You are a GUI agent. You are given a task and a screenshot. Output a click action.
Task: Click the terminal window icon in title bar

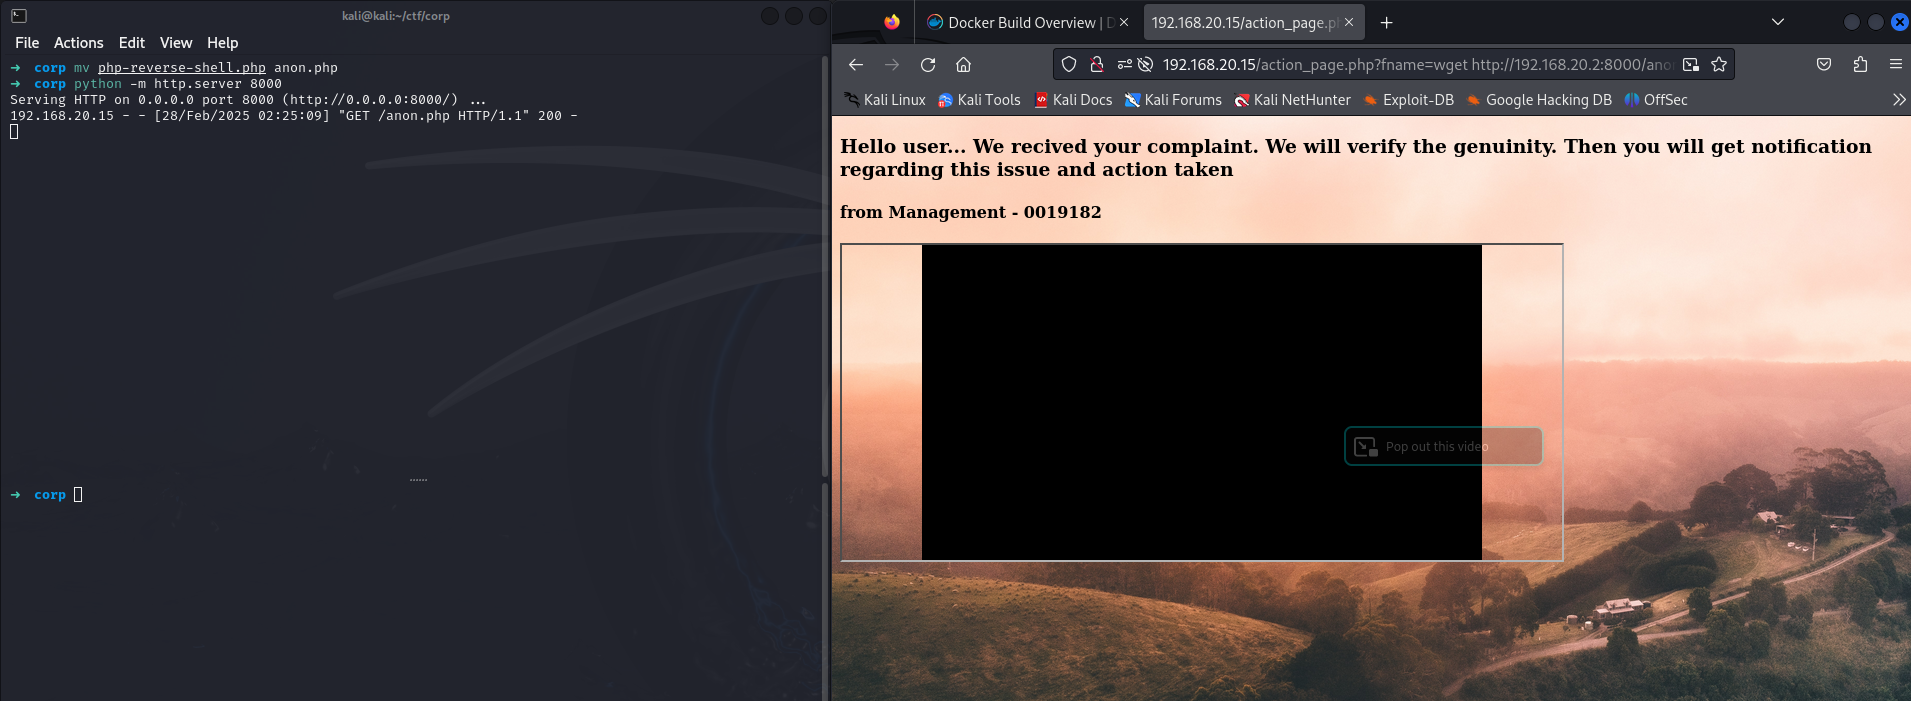(18, 16)
